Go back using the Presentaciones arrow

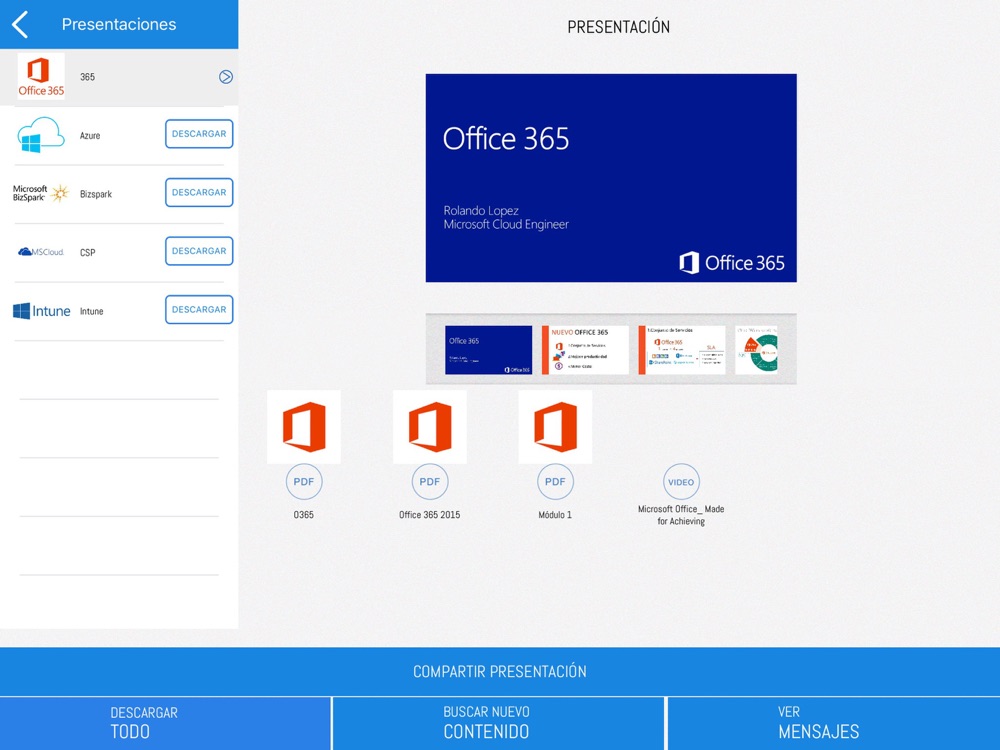[20, 24]
